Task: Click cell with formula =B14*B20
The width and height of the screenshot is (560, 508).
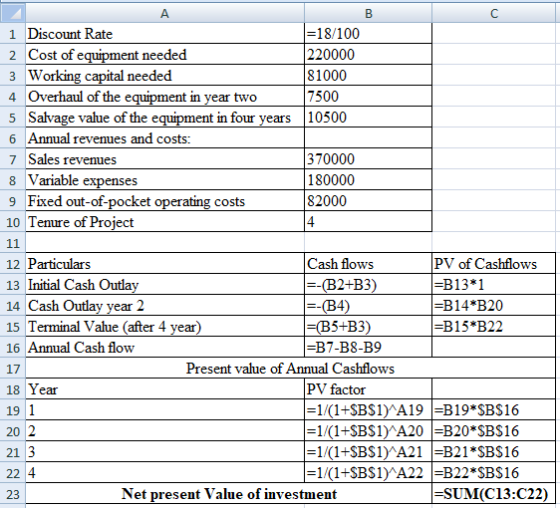Action: click(x=494, y=305)
